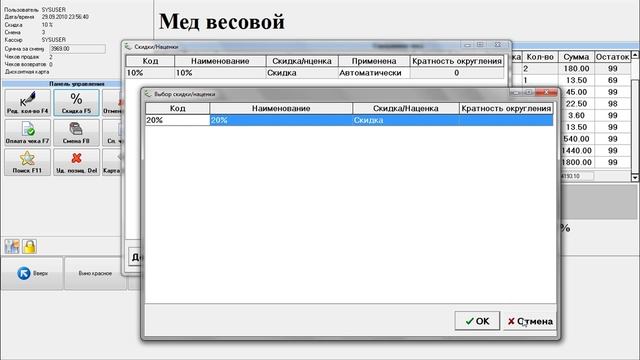
Task: Click the remainder value 69
Action: click(612, 80)
